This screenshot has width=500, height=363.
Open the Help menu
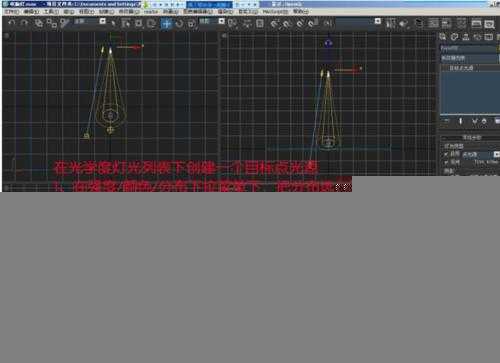(x=301, y=12)
